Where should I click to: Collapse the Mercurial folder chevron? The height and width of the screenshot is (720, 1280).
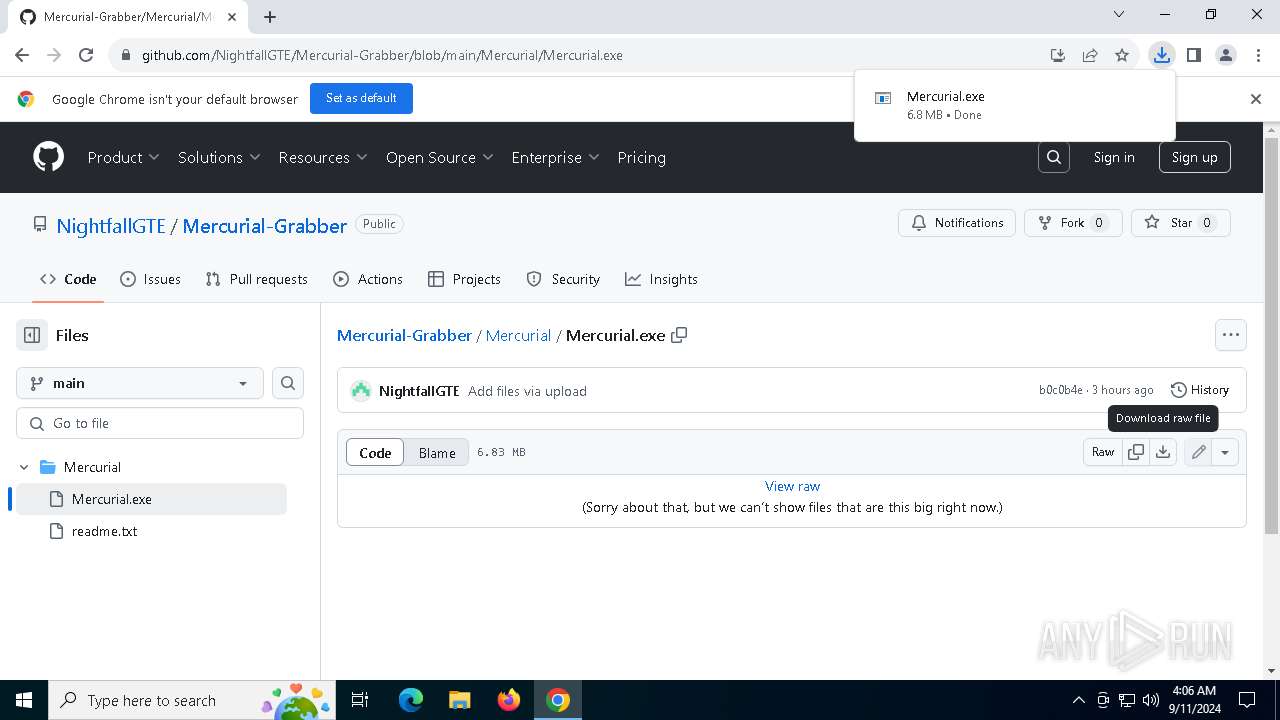tap(24, 467)
